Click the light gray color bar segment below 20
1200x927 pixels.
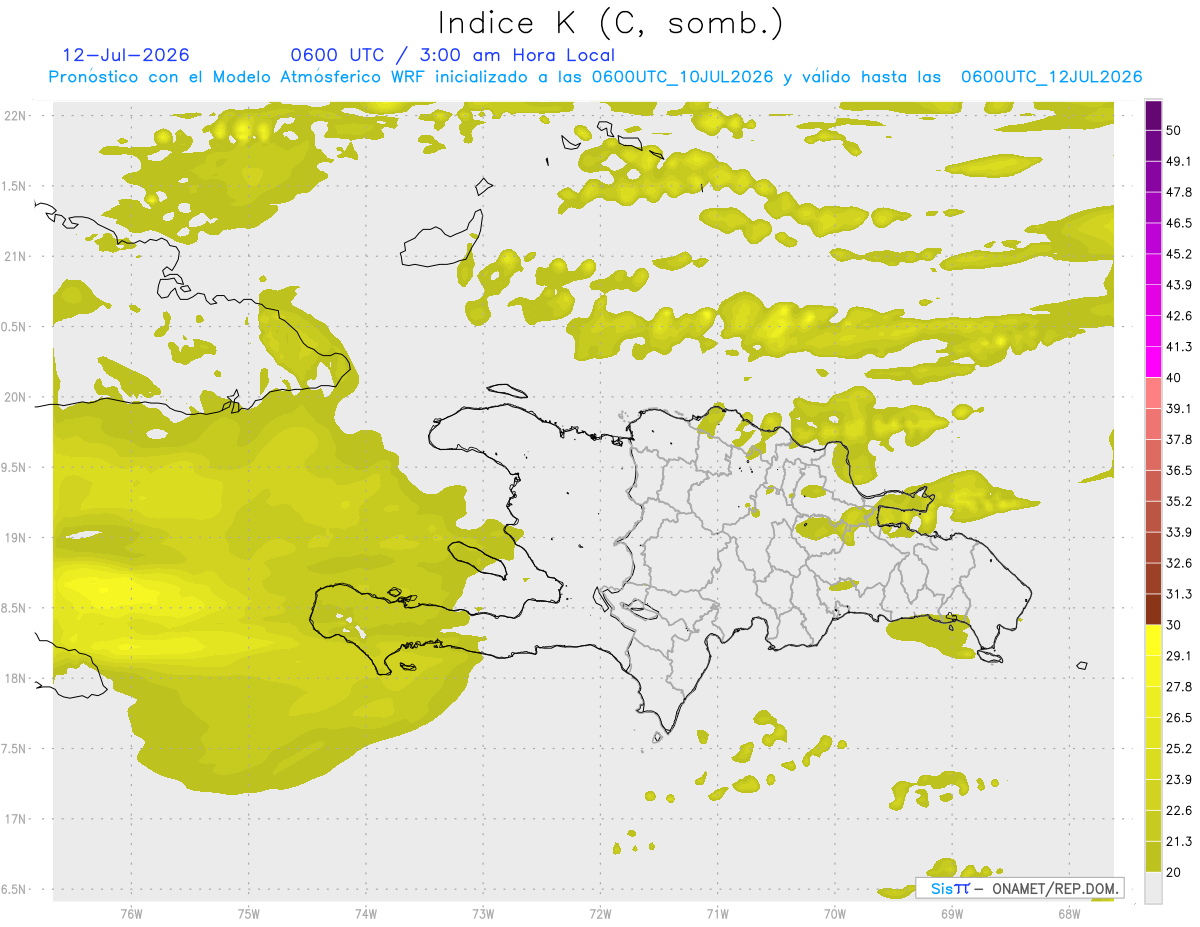[1153, 888]
